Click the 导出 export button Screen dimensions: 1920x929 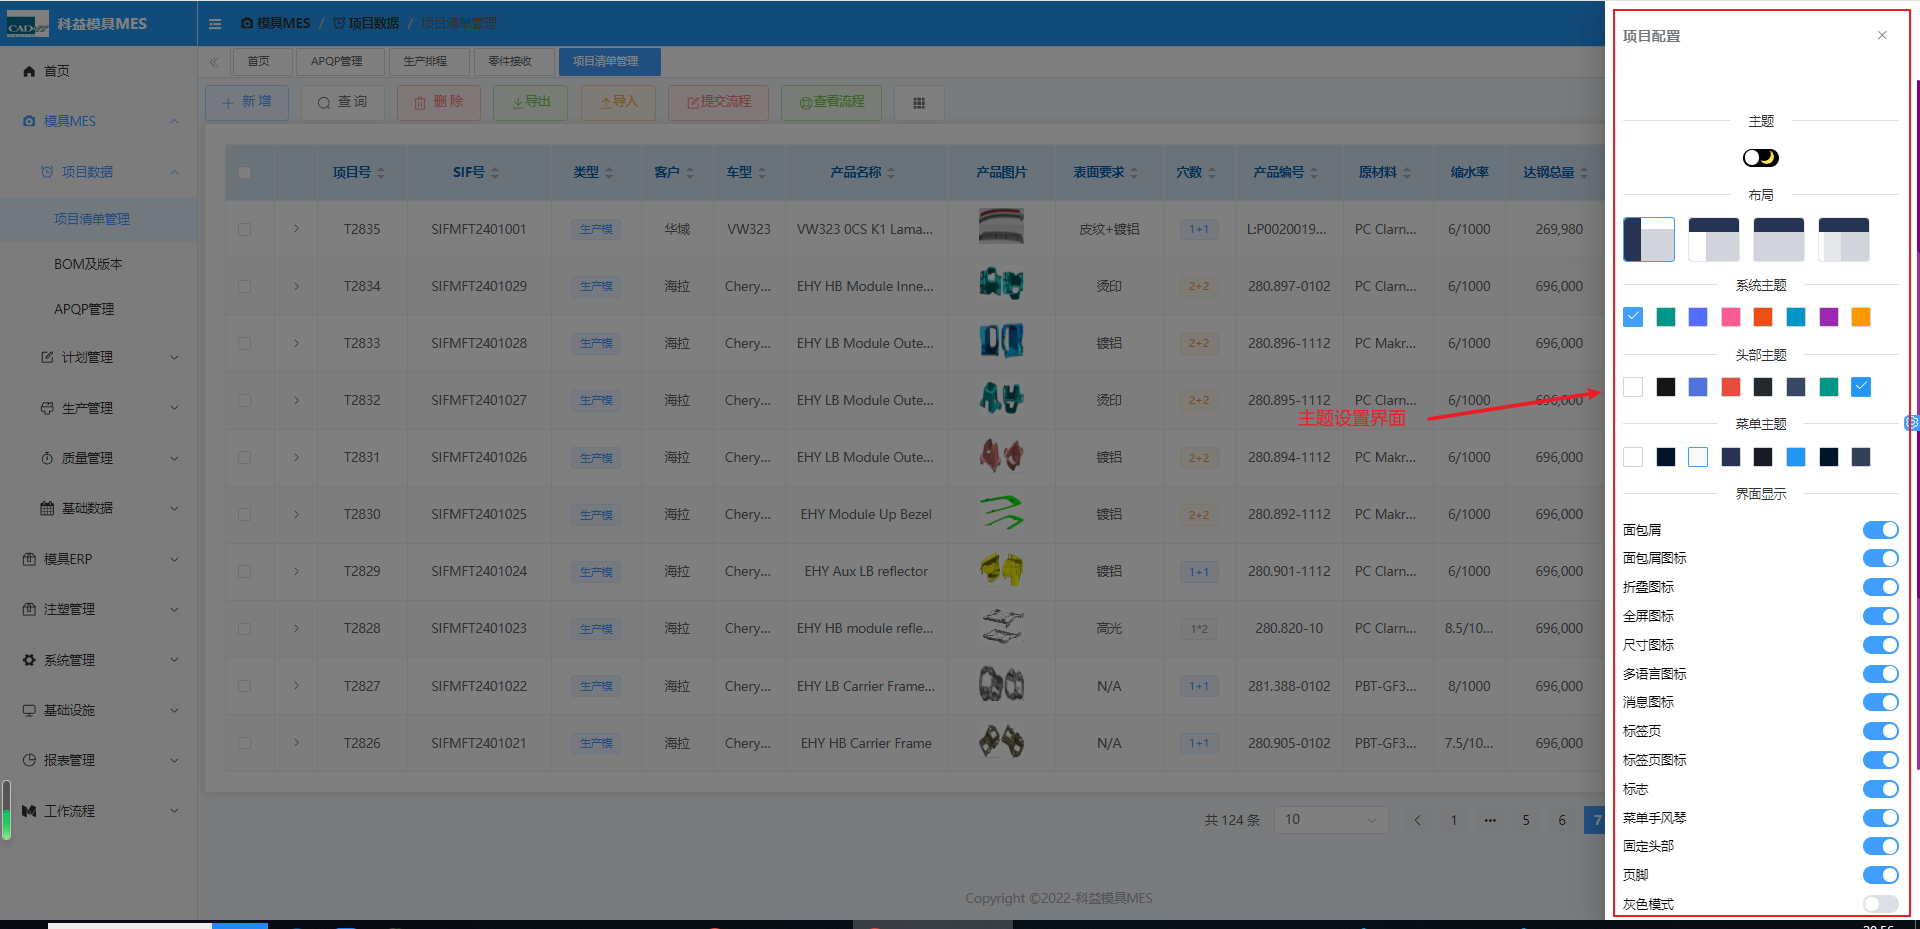[531, 102]
